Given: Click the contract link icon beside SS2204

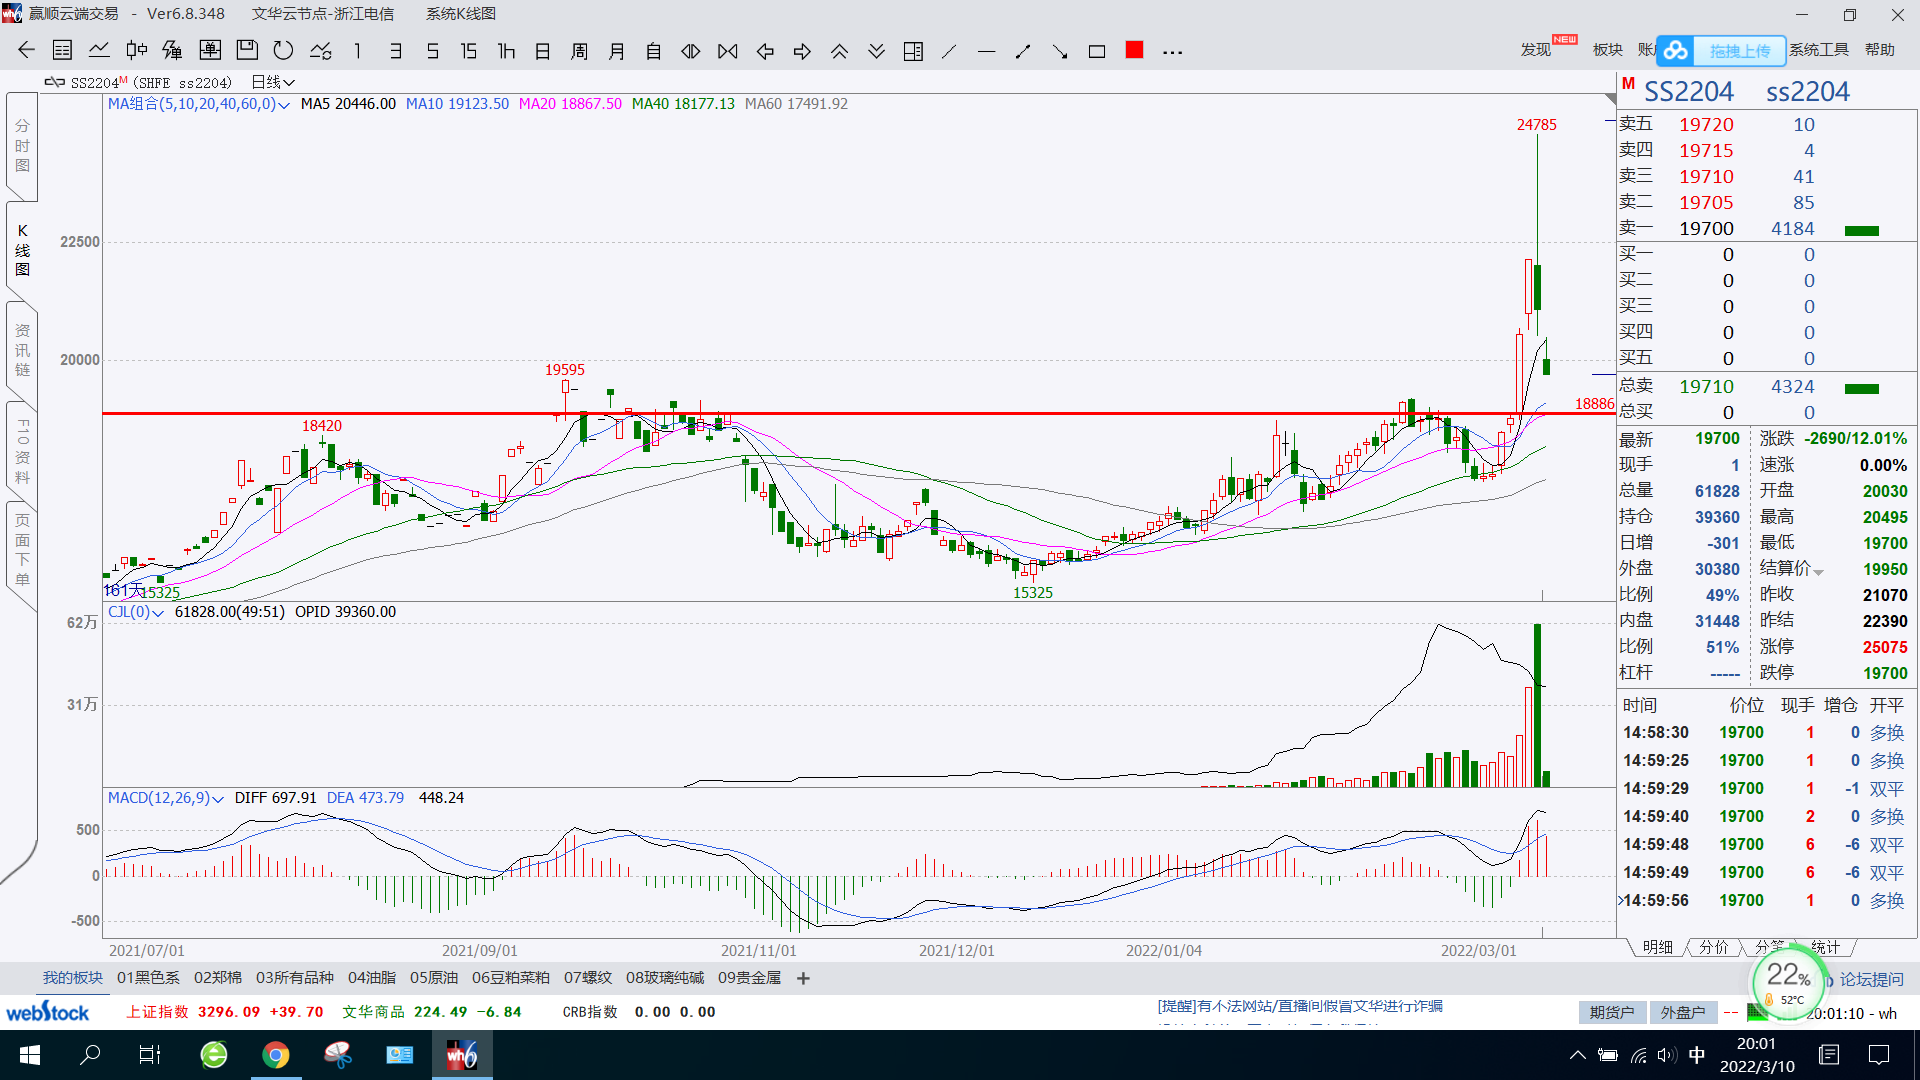Looking at the screenshot, I should click(x=55, y=82).
